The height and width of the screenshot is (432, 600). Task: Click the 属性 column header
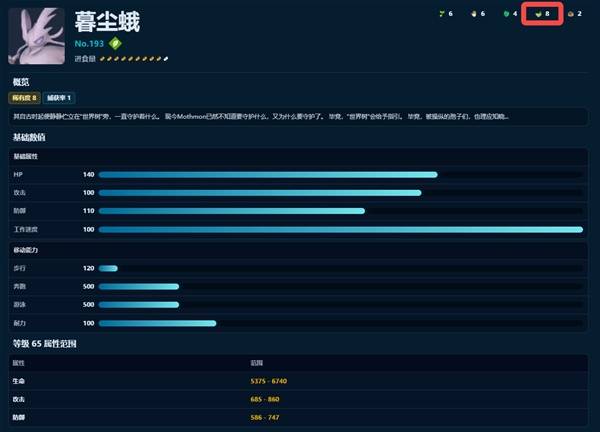(18, 363)
